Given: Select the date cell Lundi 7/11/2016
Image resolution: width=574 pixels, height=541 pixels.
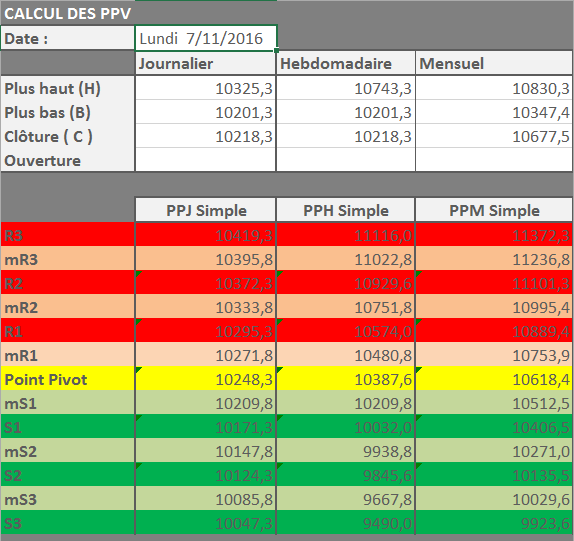Looking at the screenshot, I should 206,38.
